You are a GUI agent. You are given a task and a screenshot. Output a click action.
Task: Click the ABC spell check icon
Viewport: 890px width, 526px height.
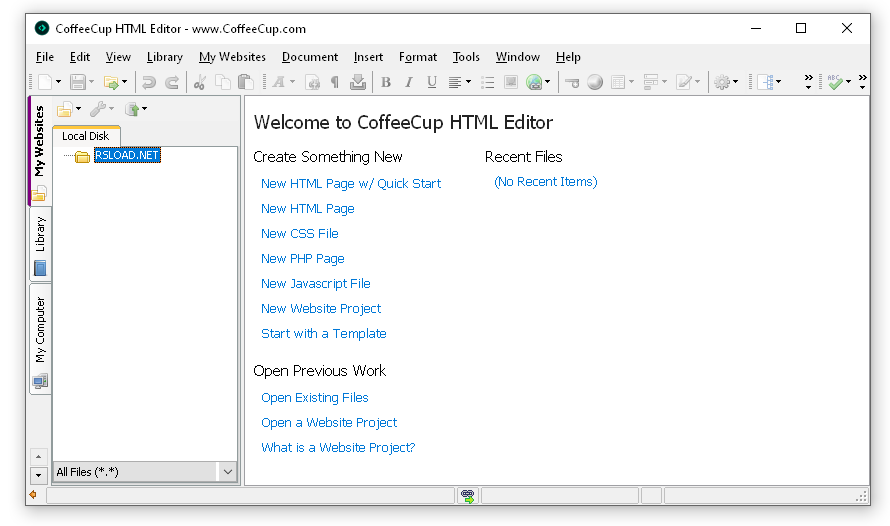coord(835,82)
